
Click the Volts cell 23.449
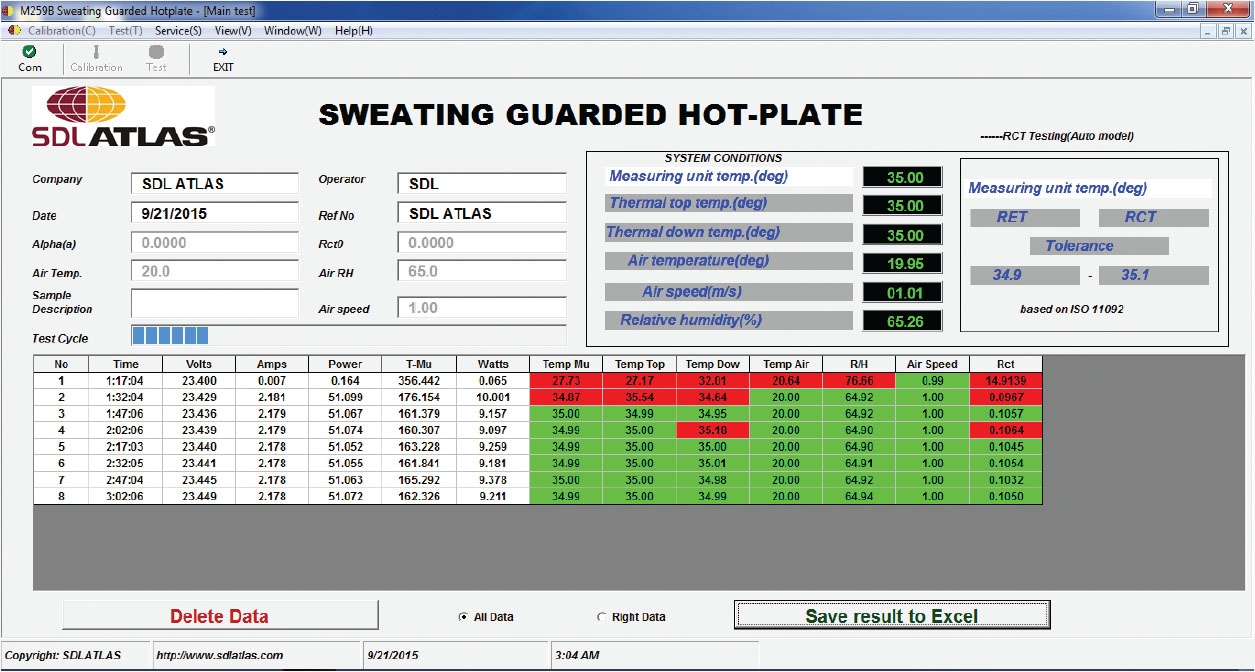point(199,496)
